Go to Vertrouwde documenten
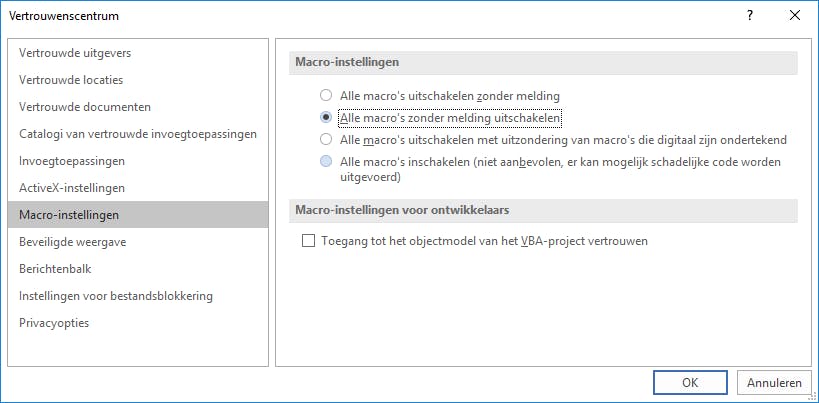819x403 pixels. (85, 107)
